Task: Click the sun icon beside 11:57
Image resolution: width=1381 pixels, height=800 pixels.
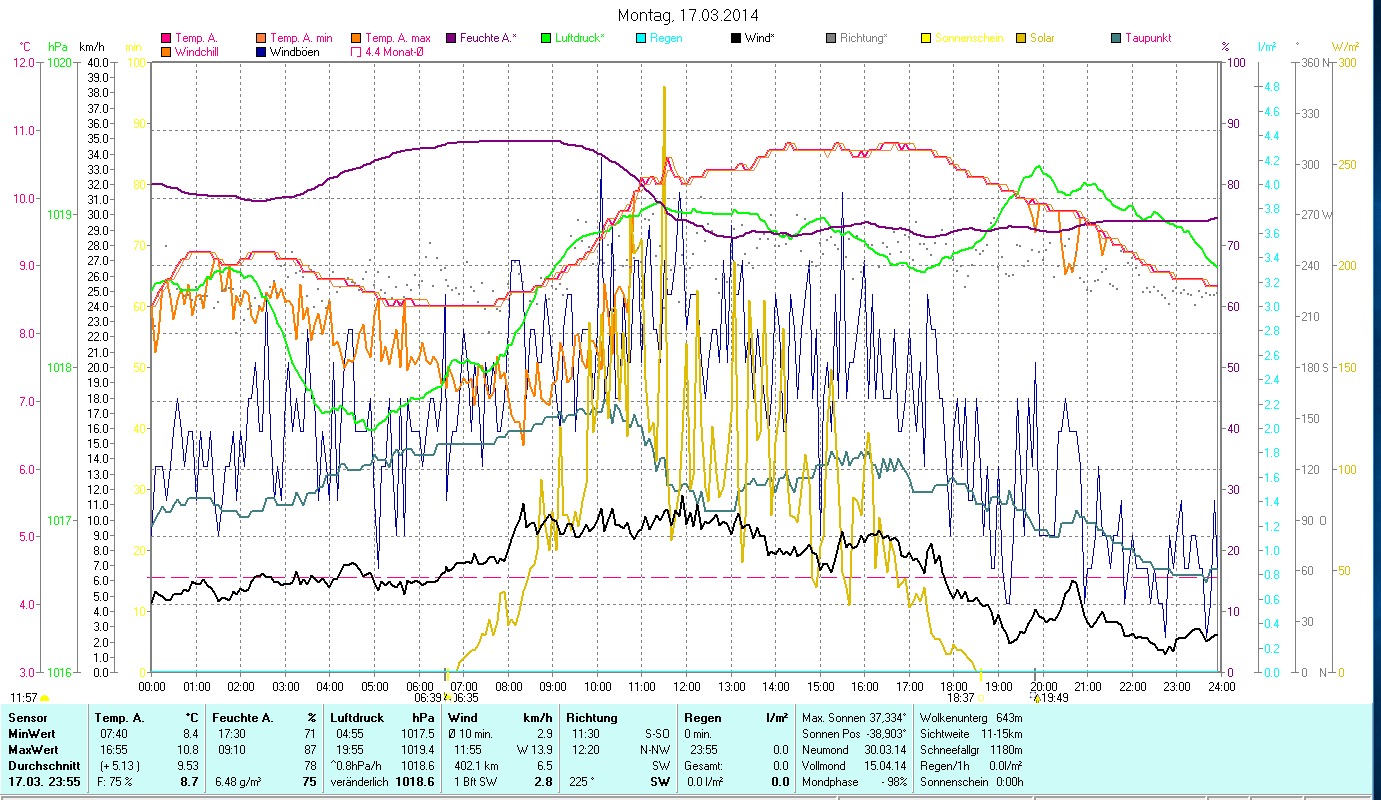Action: point(44,697)
